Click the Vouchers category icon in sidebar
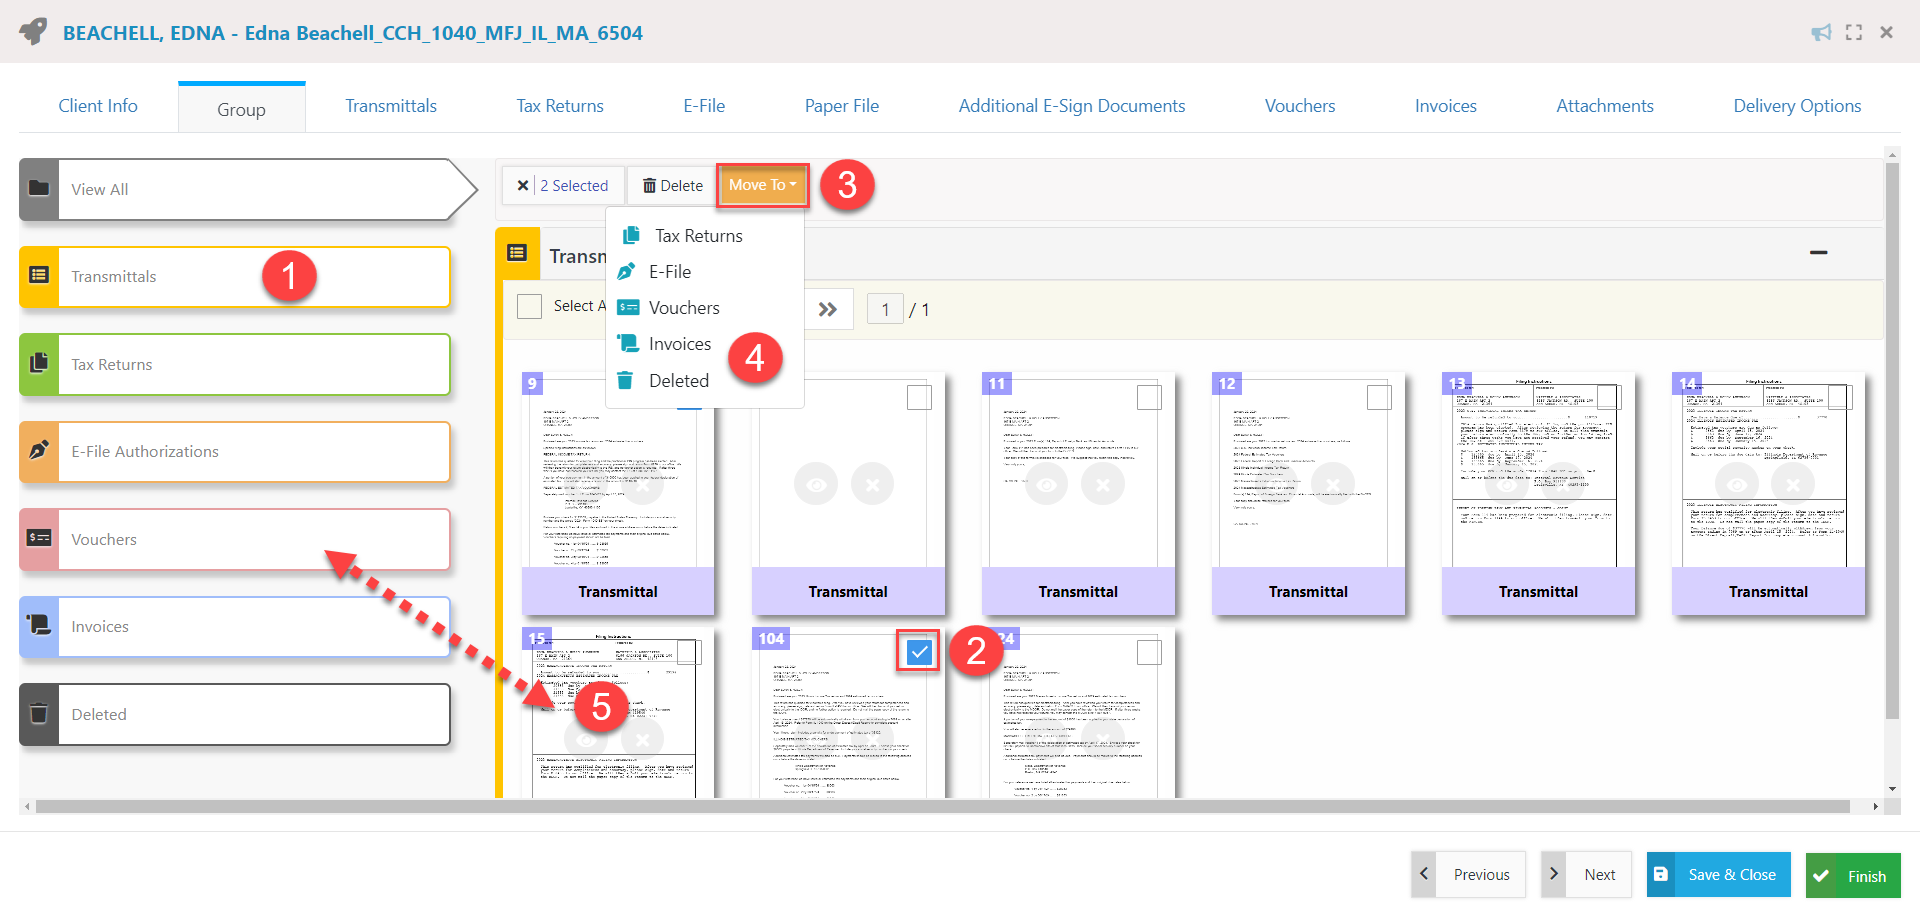 [39, 539]
